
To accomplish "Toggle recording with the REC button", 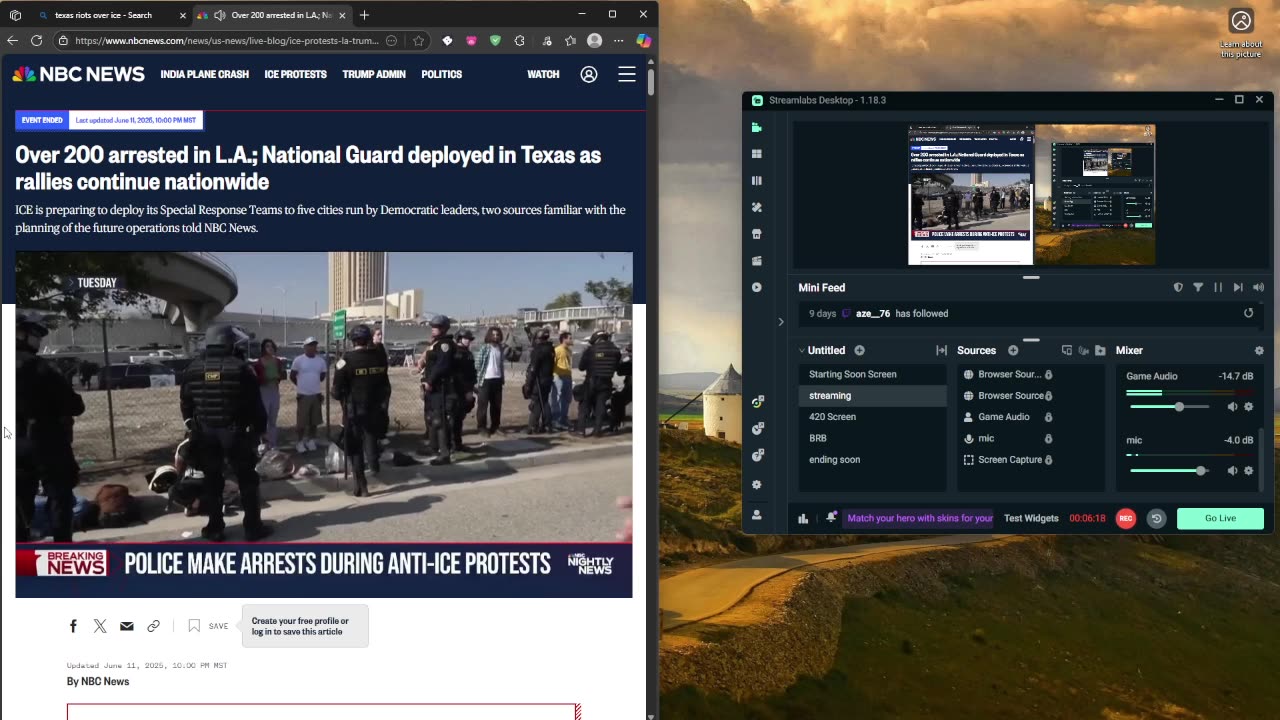I will 1126,518.
